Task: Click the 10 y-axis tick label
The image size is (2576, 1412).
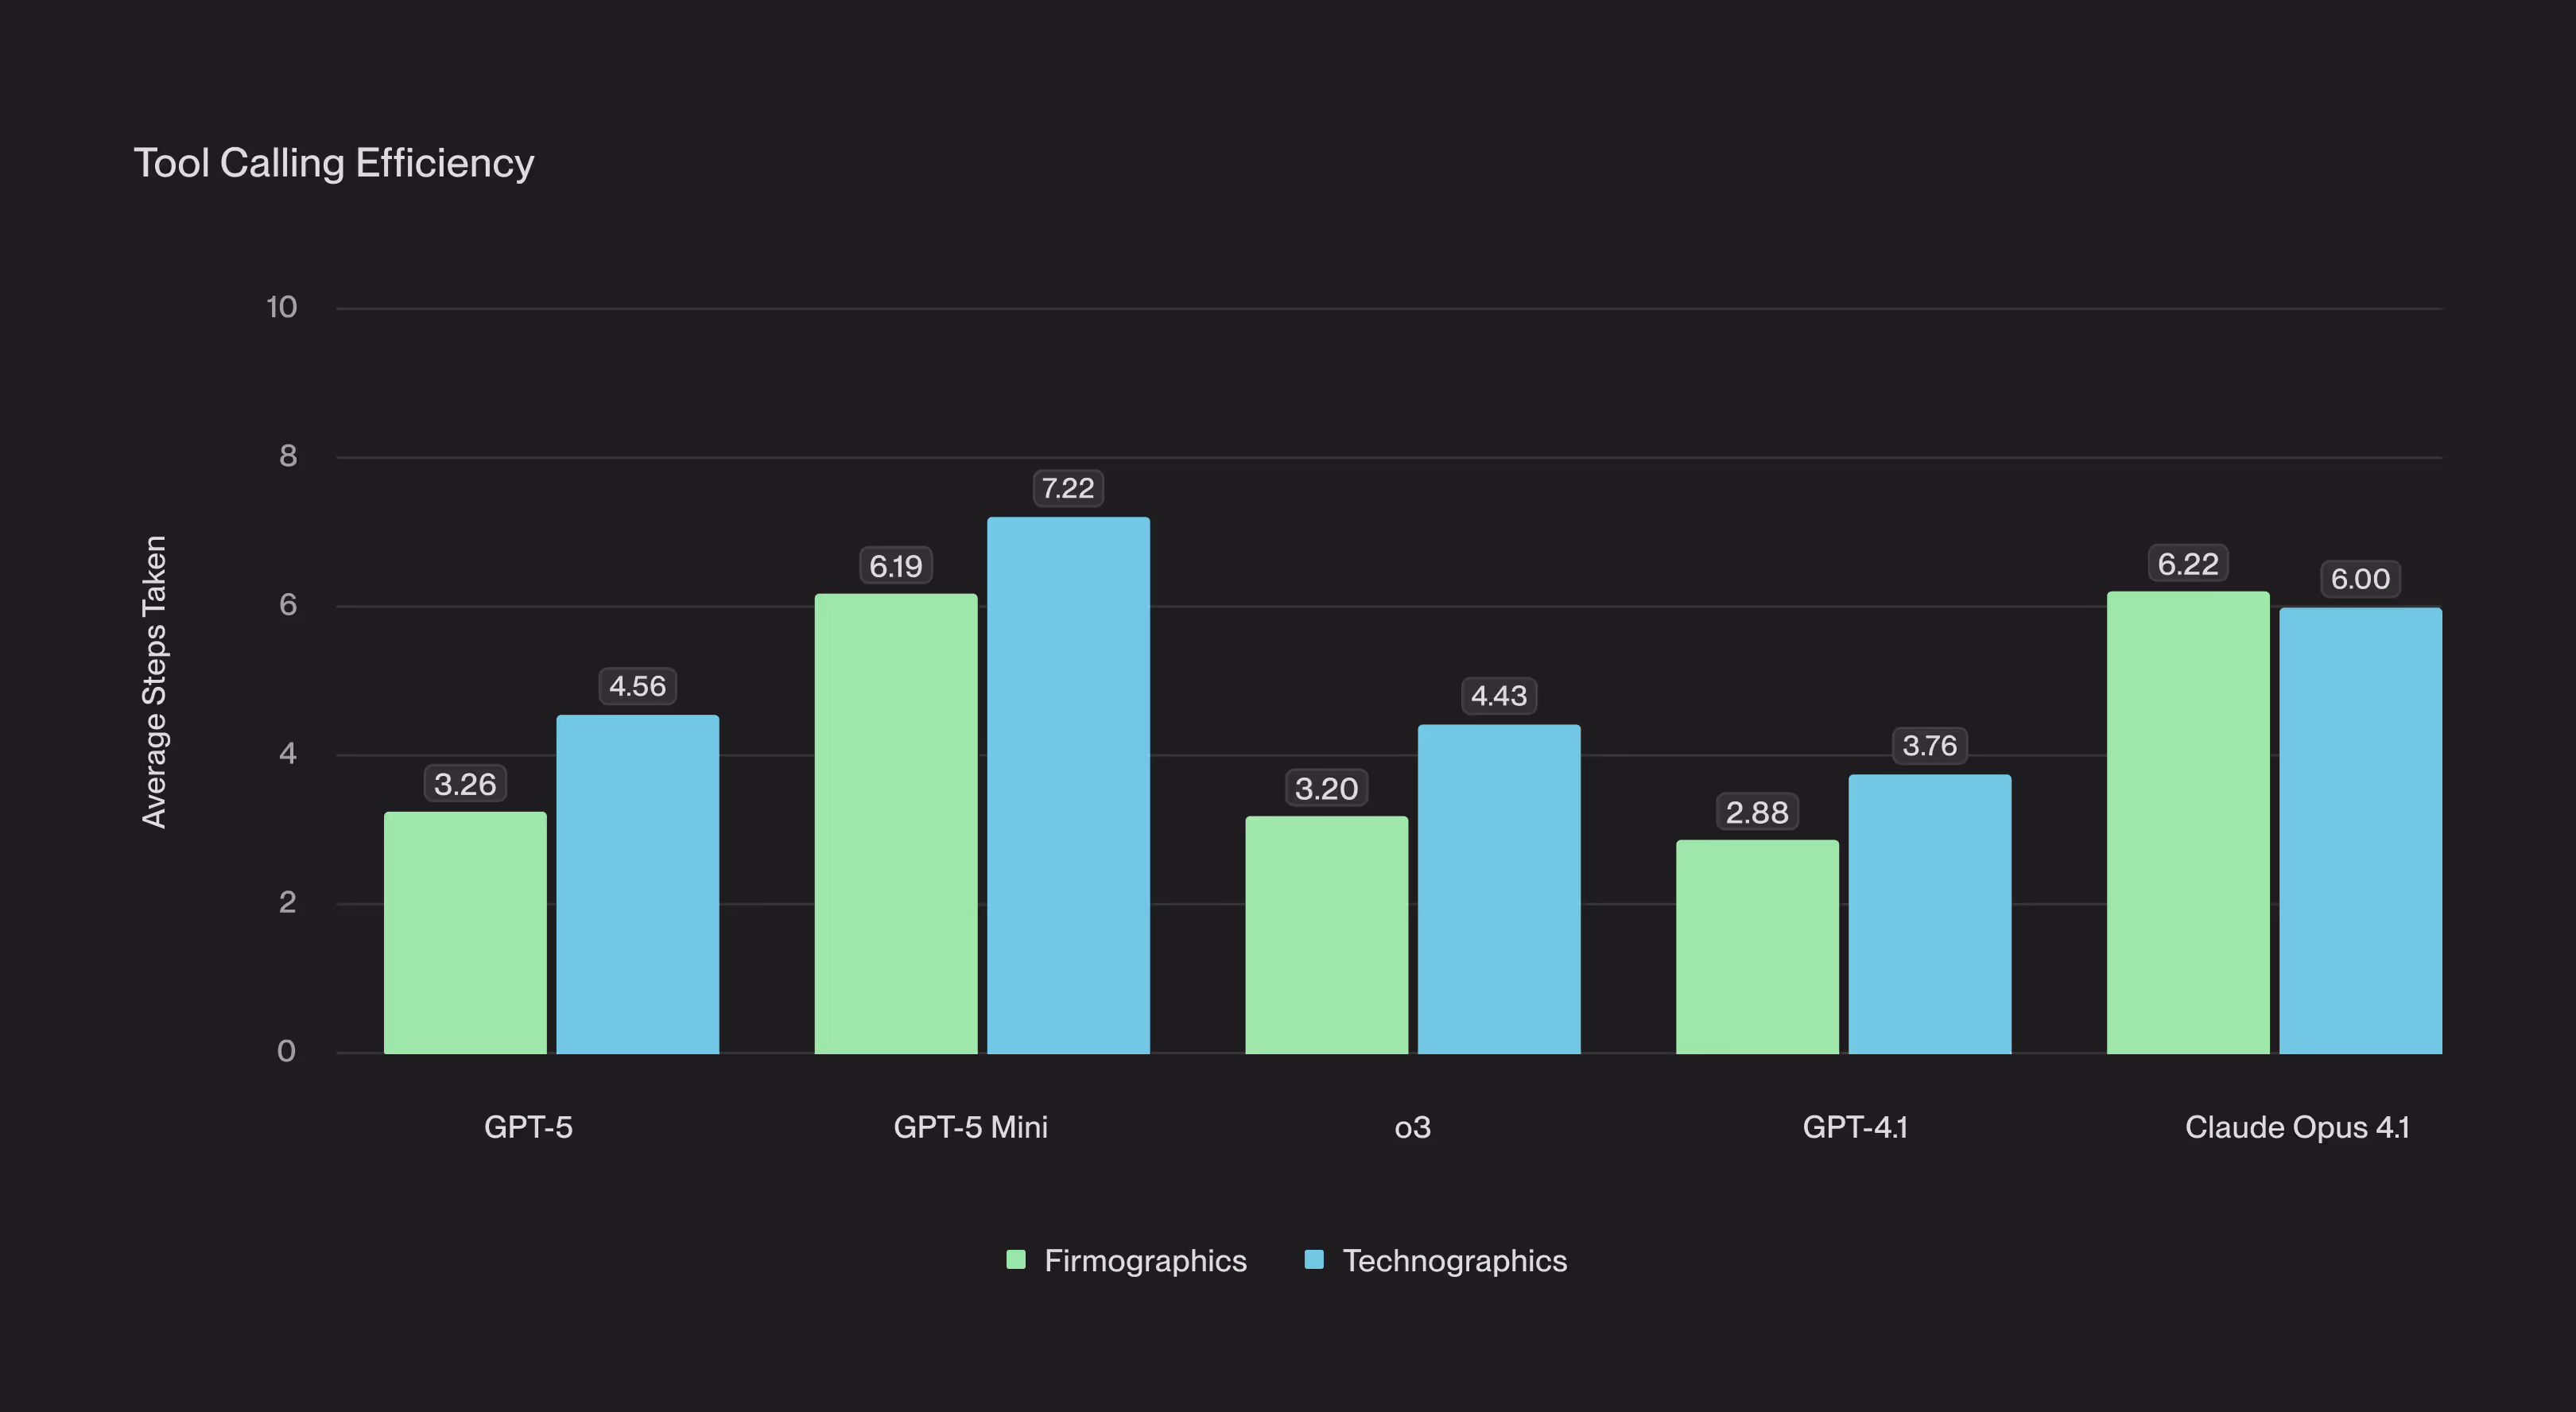Action: pos(282,307)
